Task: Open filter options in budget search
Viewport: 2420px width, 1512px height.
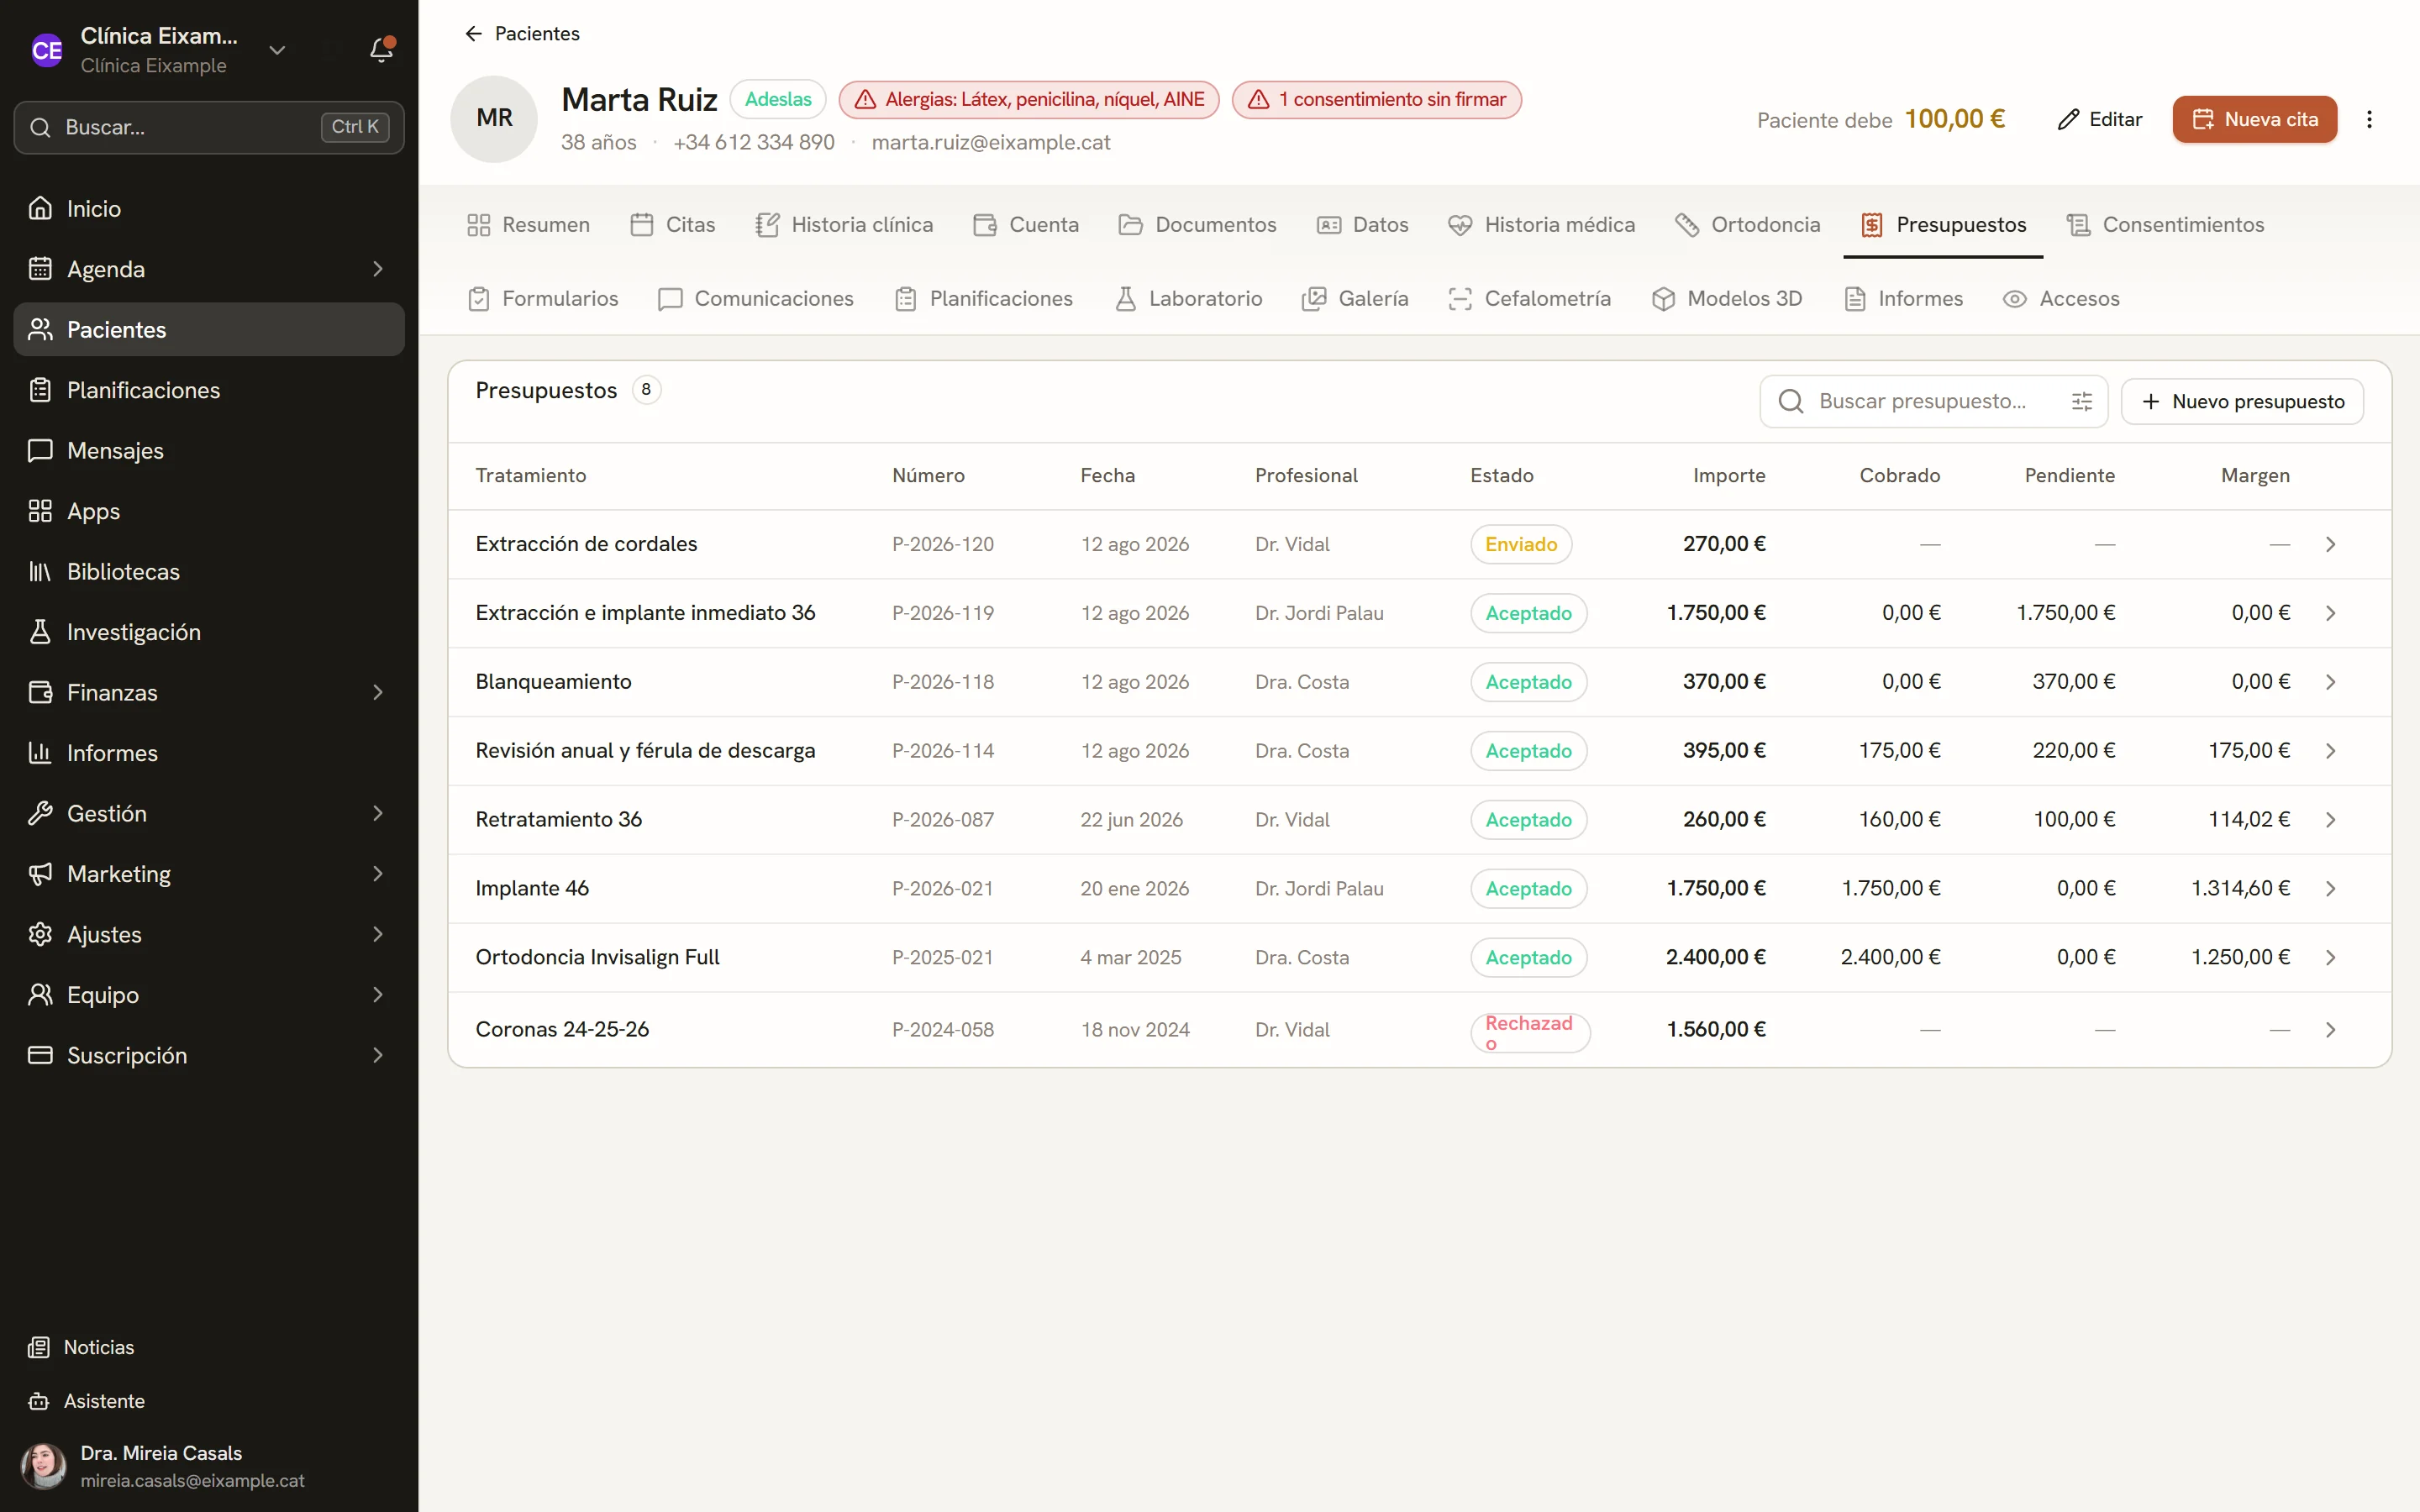Action: click(x=2082, y=401)
